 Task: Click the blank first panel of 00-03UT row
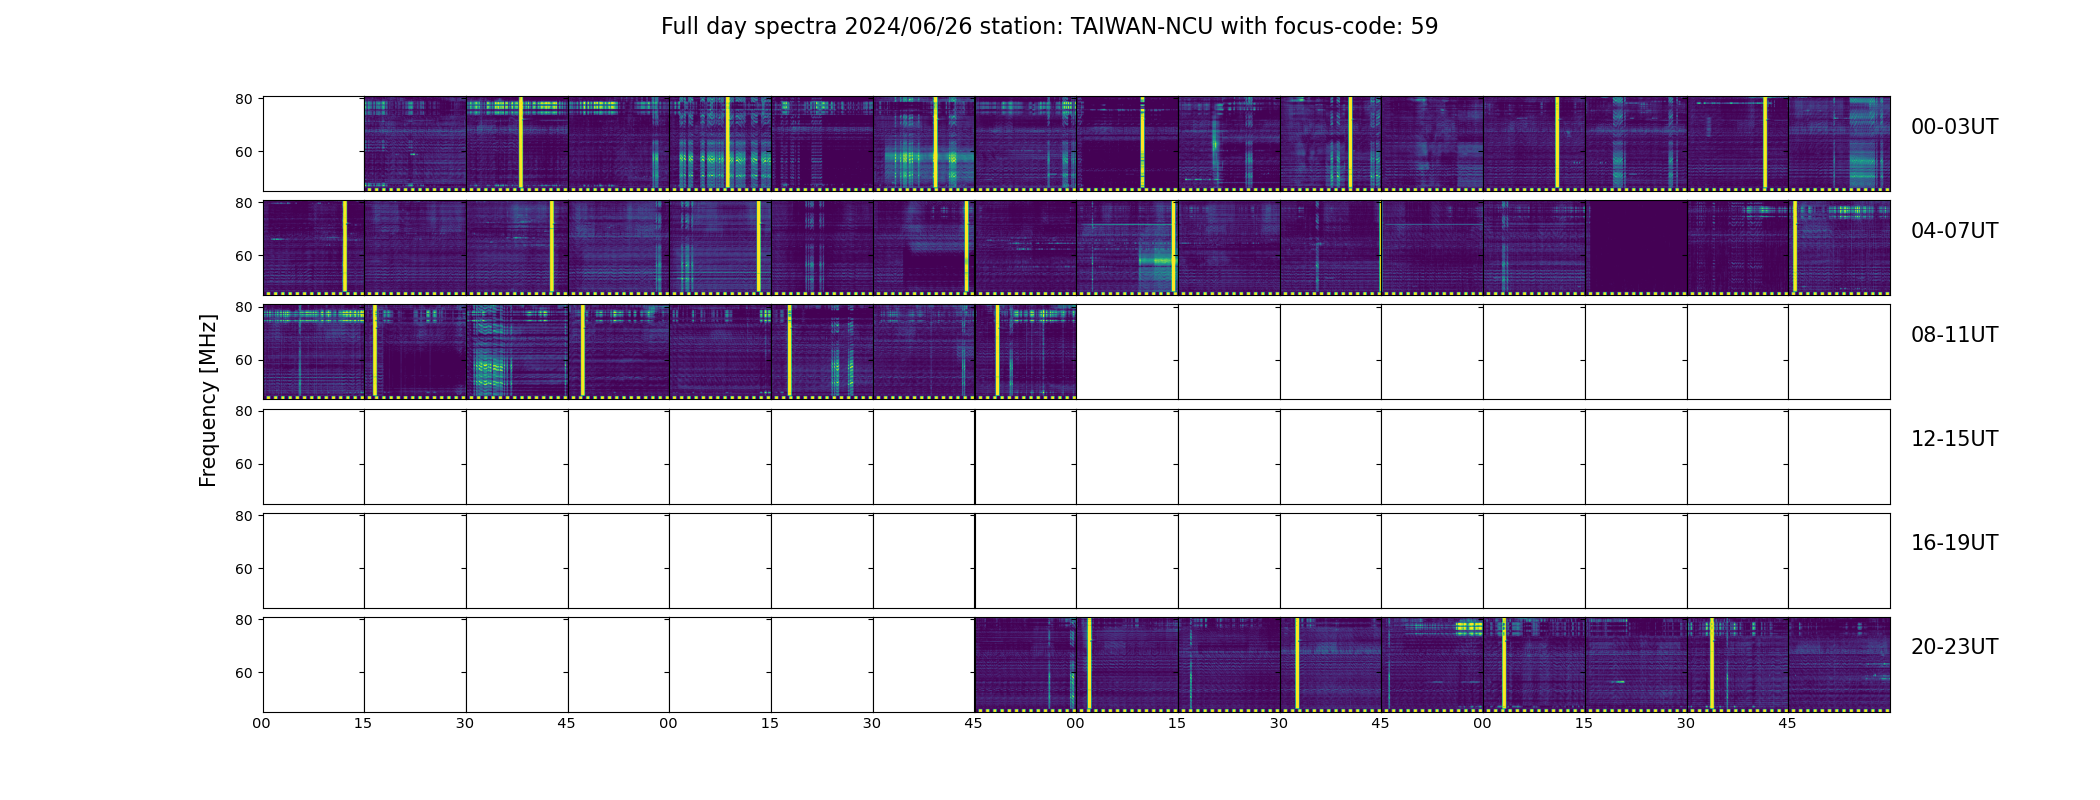click(313, 143)
